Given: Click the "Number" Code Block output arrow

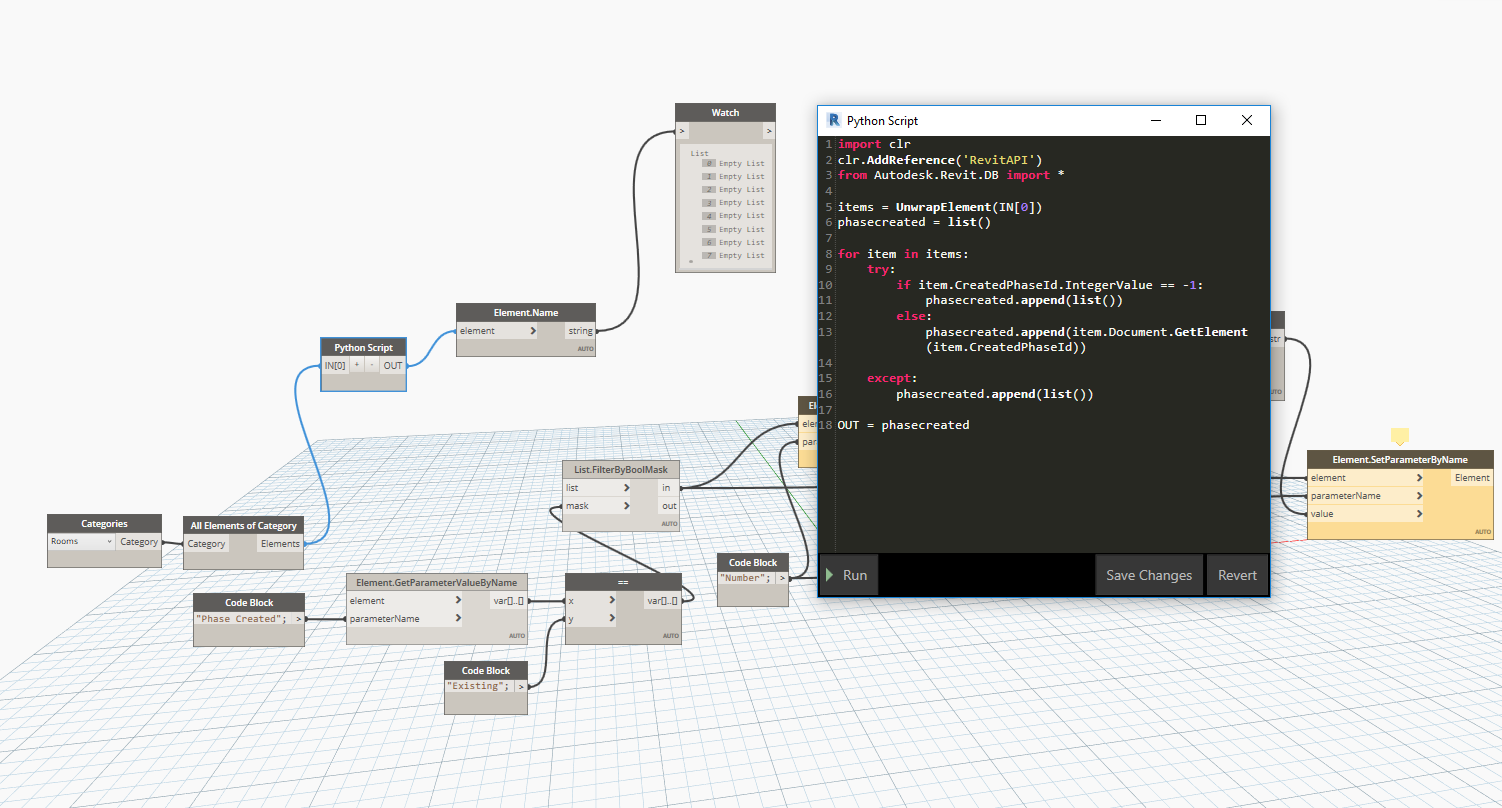Looking at the screenshot, I should (782, 578).
